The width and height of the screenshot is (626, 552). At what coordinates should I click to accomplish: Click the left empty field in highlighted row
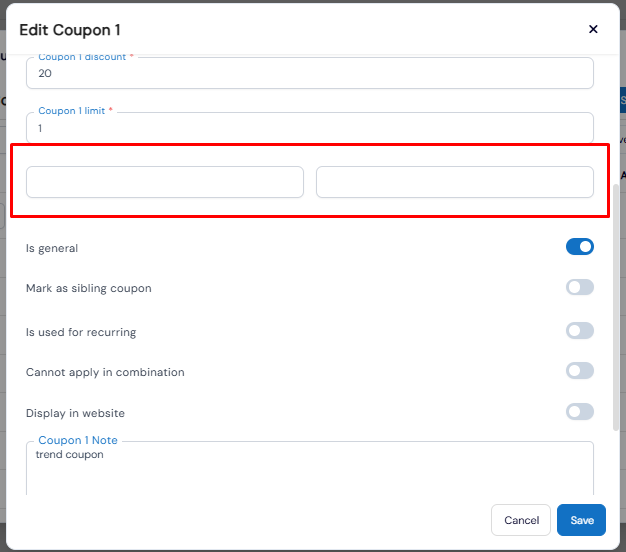pos(165,182)
